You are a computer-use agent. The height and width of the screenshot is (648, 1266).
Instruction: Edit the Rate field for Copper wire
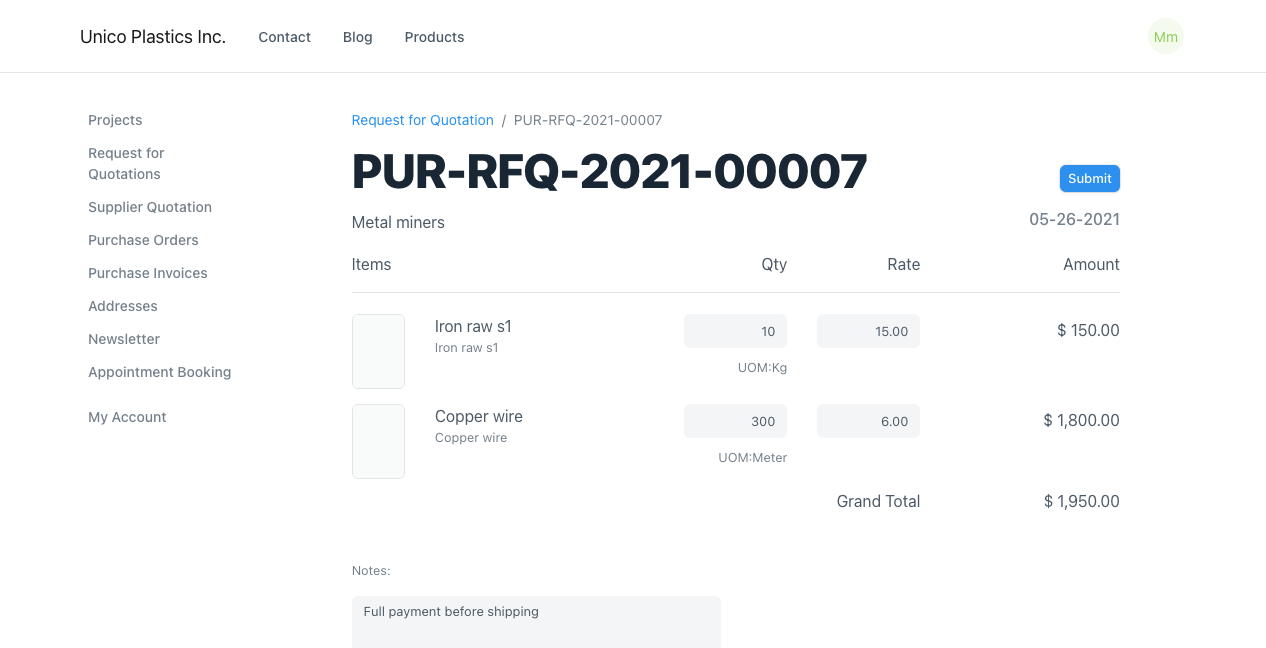pos(868,421)
